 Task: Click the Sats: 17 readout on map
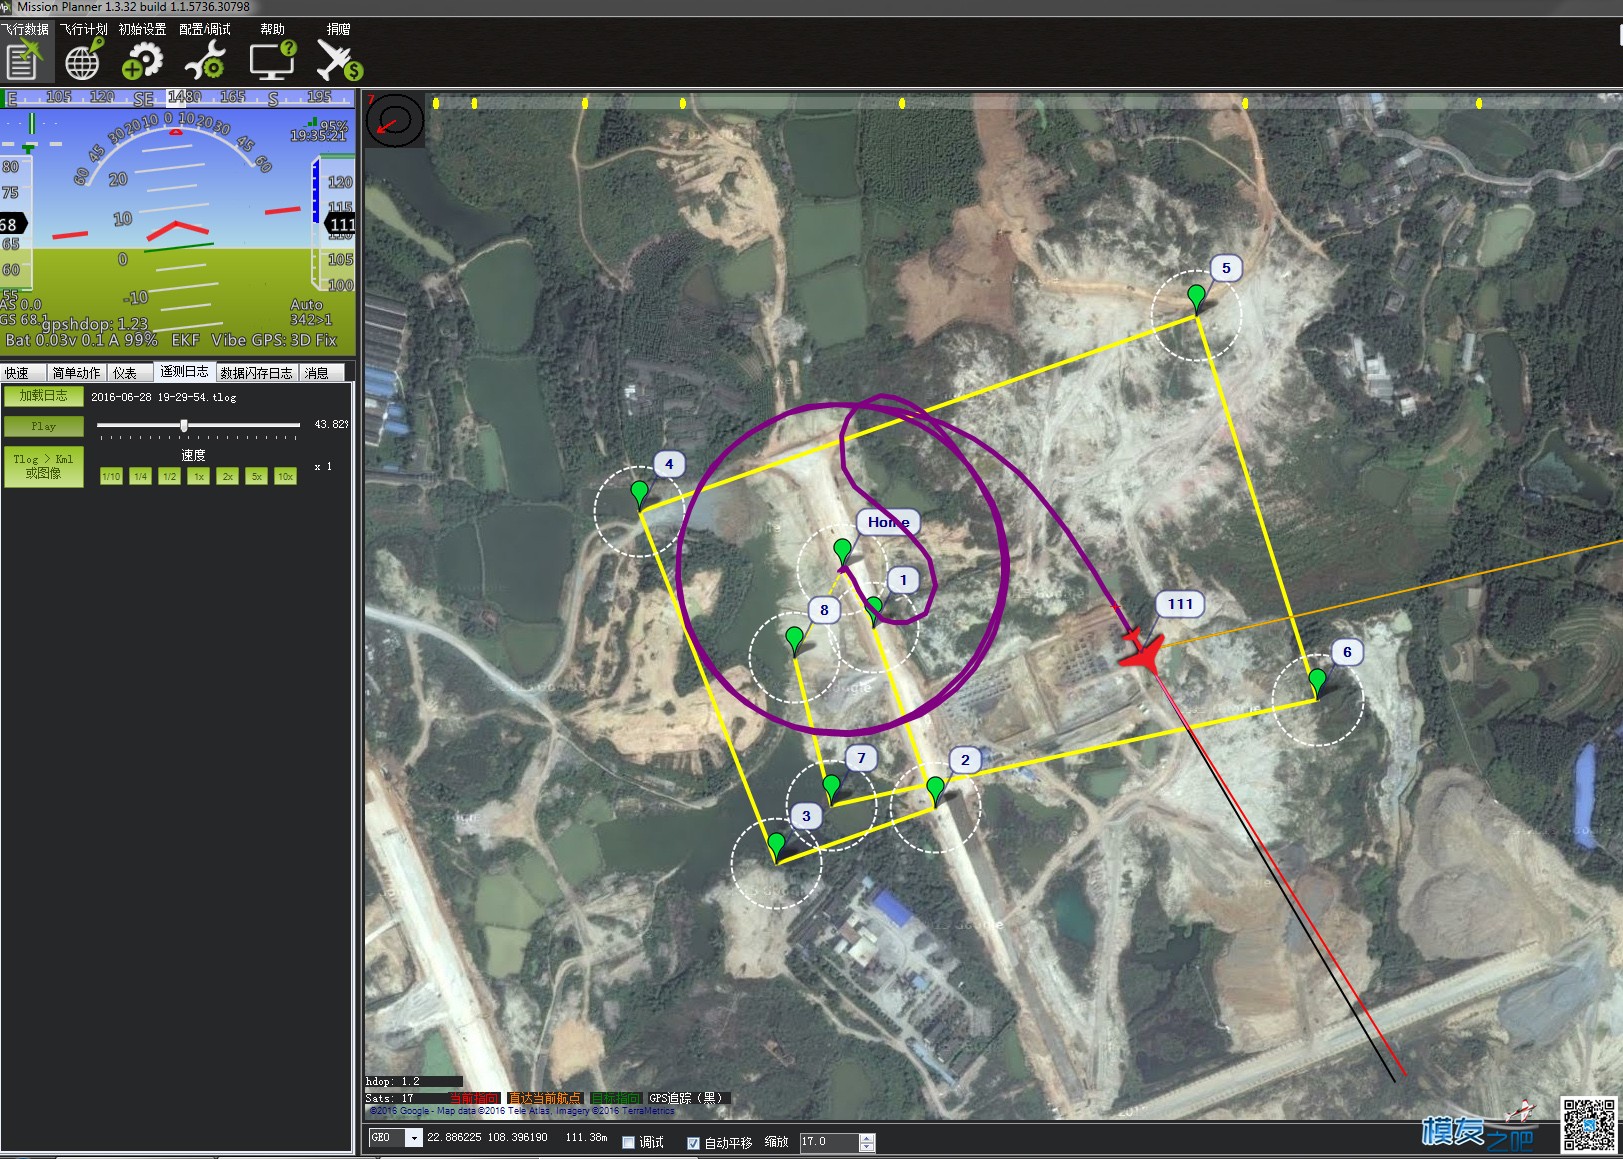click(390, 1098)
